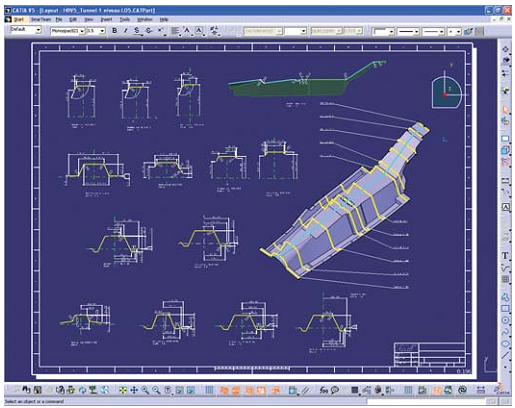The image size is (515, 408).
Task: Click the Zoom In magnifier icon
Action: 145,390
